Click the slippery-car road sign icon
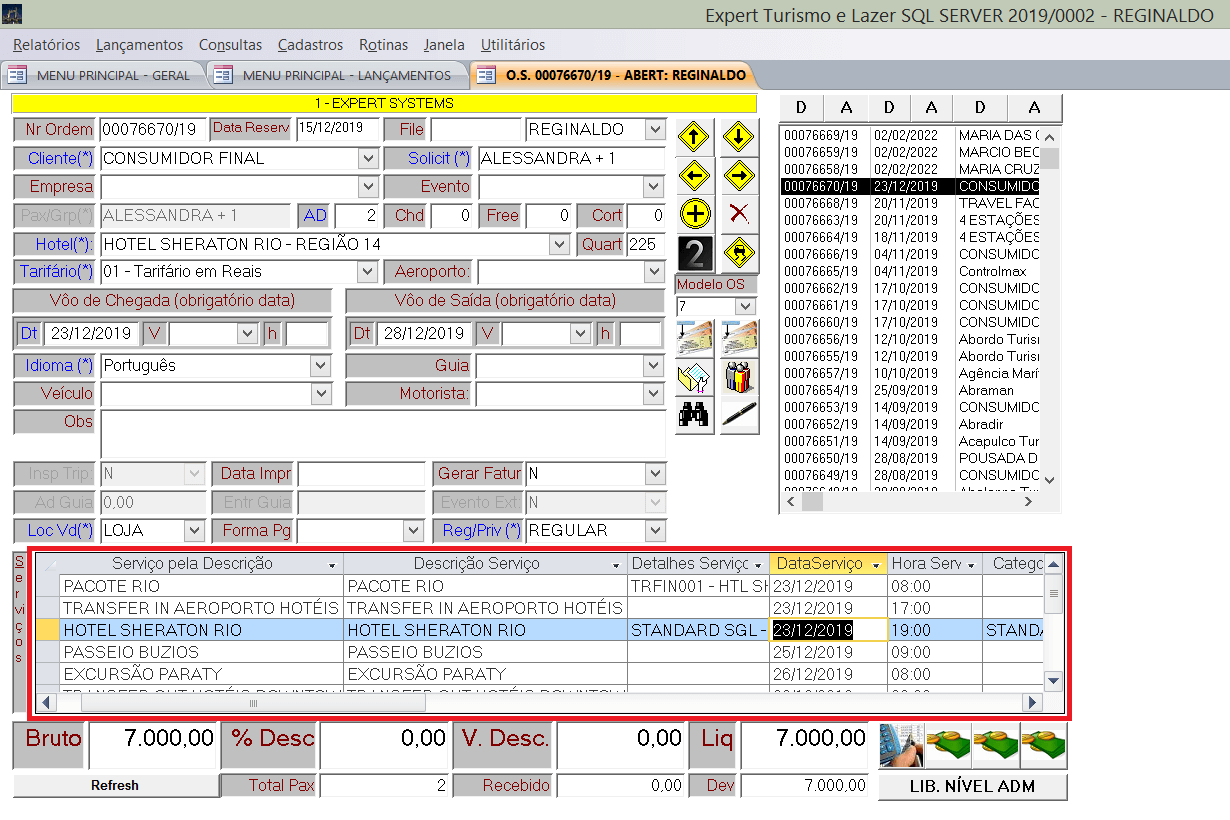 pos(739,253)
